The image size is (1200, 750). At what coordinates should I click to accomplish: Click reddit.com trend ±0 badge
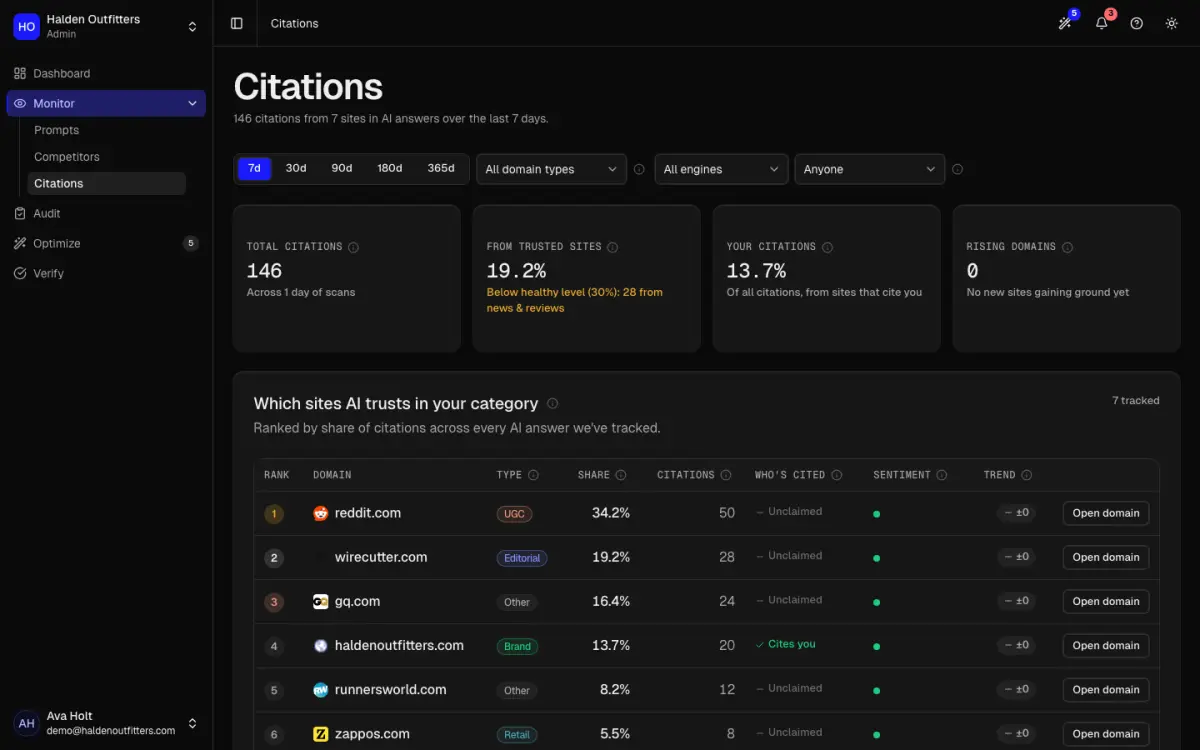pyautogui.click(x=1016, y=513)
